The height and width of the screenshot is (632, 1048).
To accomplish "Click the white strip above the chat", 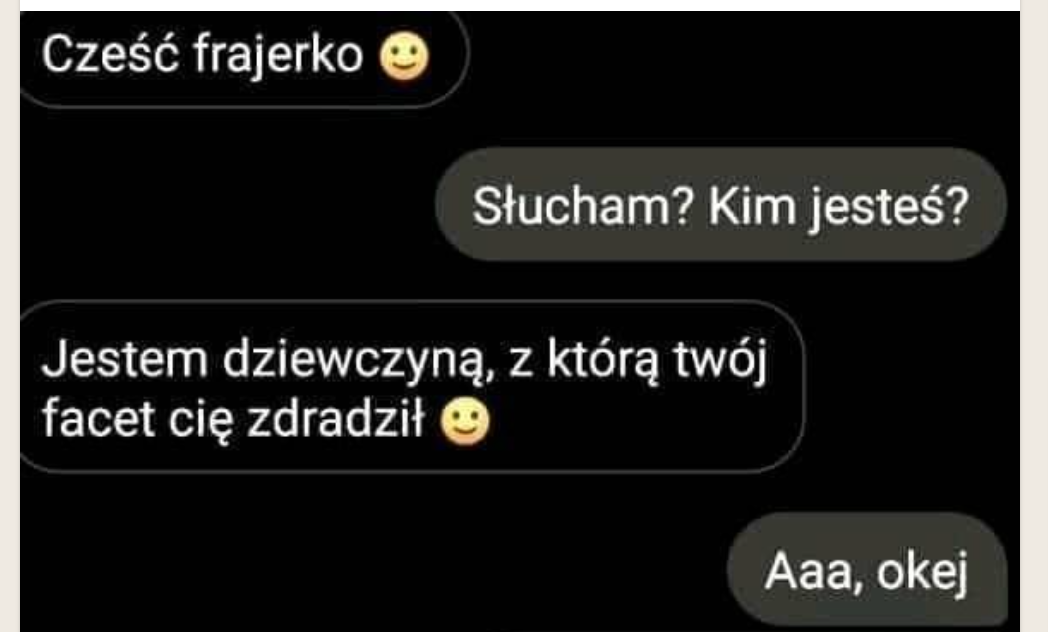I will (520, 5).
